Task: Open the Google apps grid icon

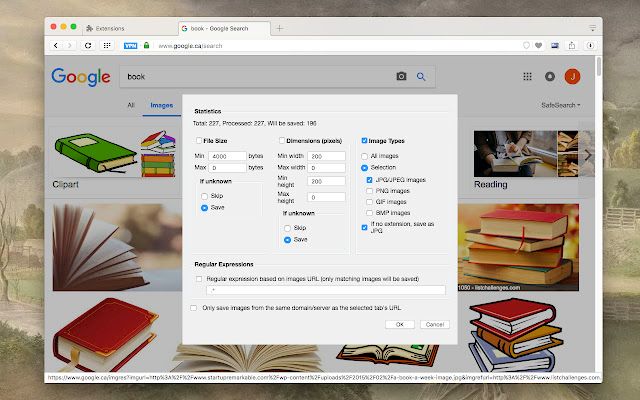Action: pyautogui.click(x=527, y=76)
